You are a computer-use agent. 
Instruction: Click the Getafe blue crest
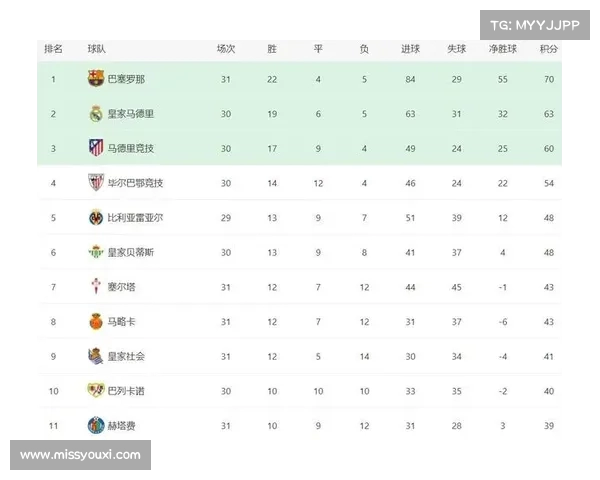click(96, 425)
